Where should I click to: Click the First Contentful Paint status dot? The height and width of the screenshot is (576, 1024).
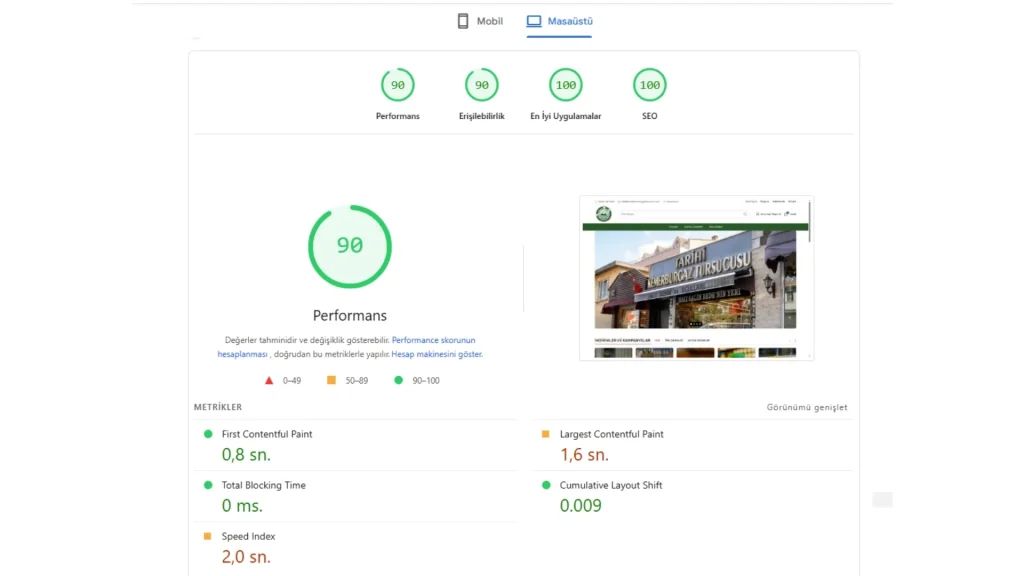click(208, 434)
